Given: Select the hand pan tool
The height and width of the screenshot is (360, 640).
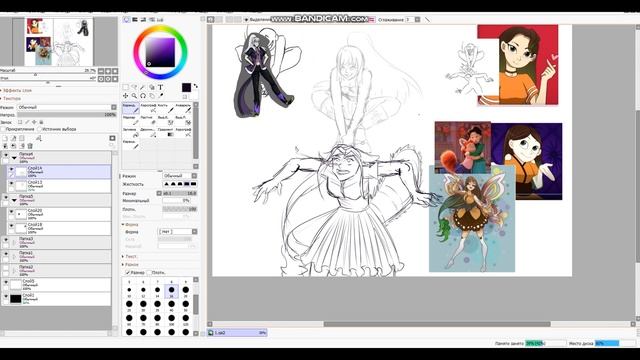Looking at the screenshot, I should 152,96.
